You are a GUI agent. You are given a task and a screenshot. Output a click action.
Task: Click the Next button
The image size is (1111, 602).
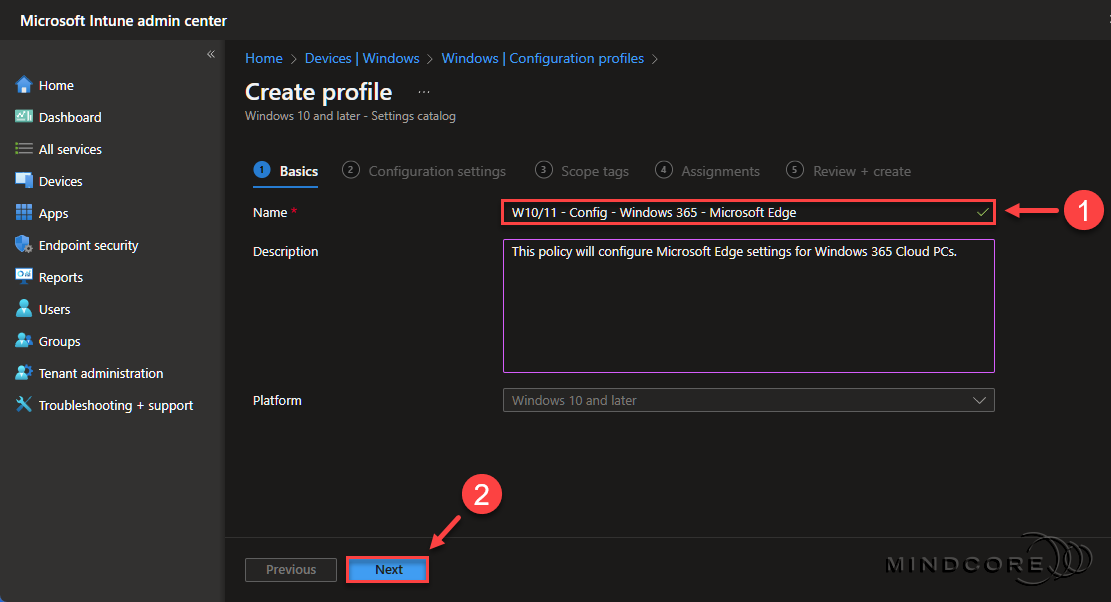(x=388, y=570)
